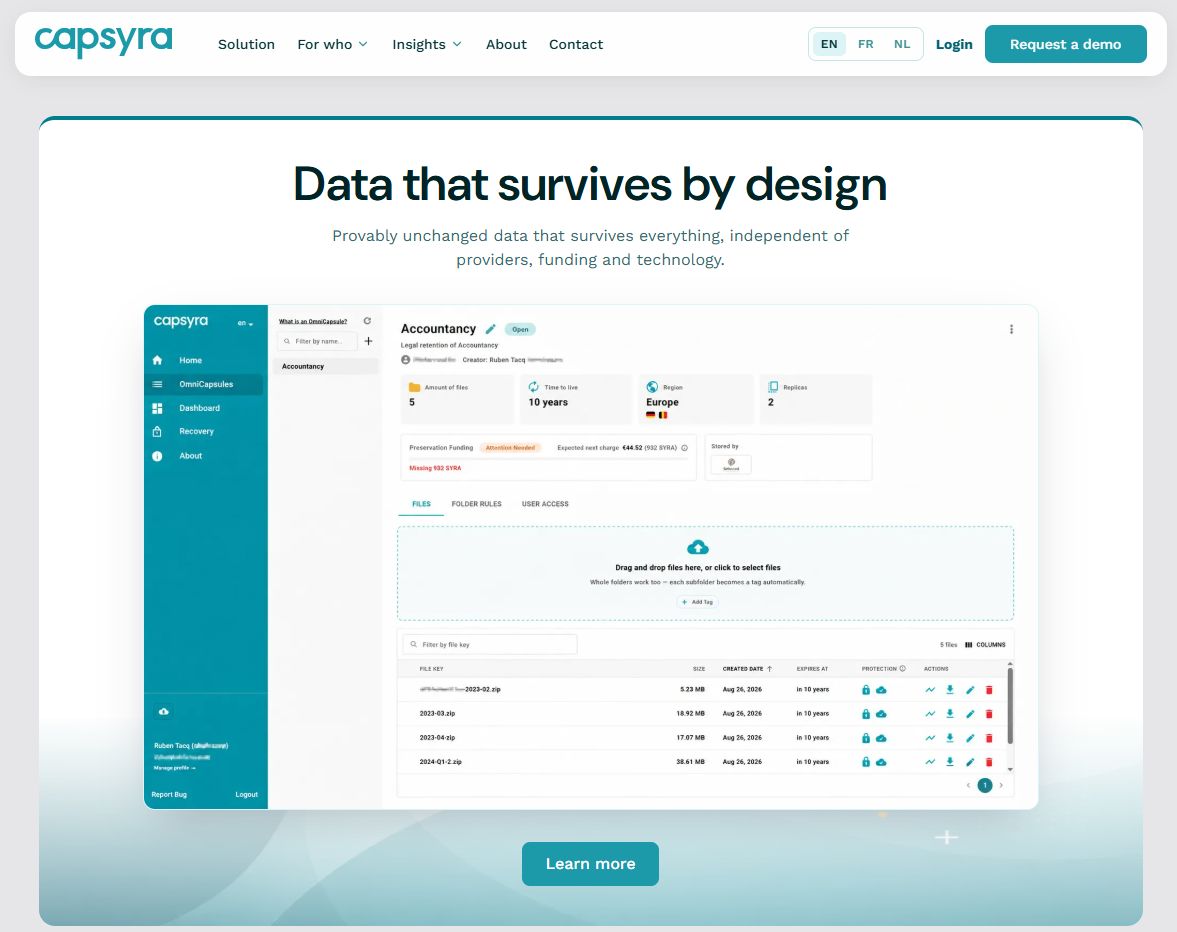Download the 2023-03.zip file

coord(950,714)
